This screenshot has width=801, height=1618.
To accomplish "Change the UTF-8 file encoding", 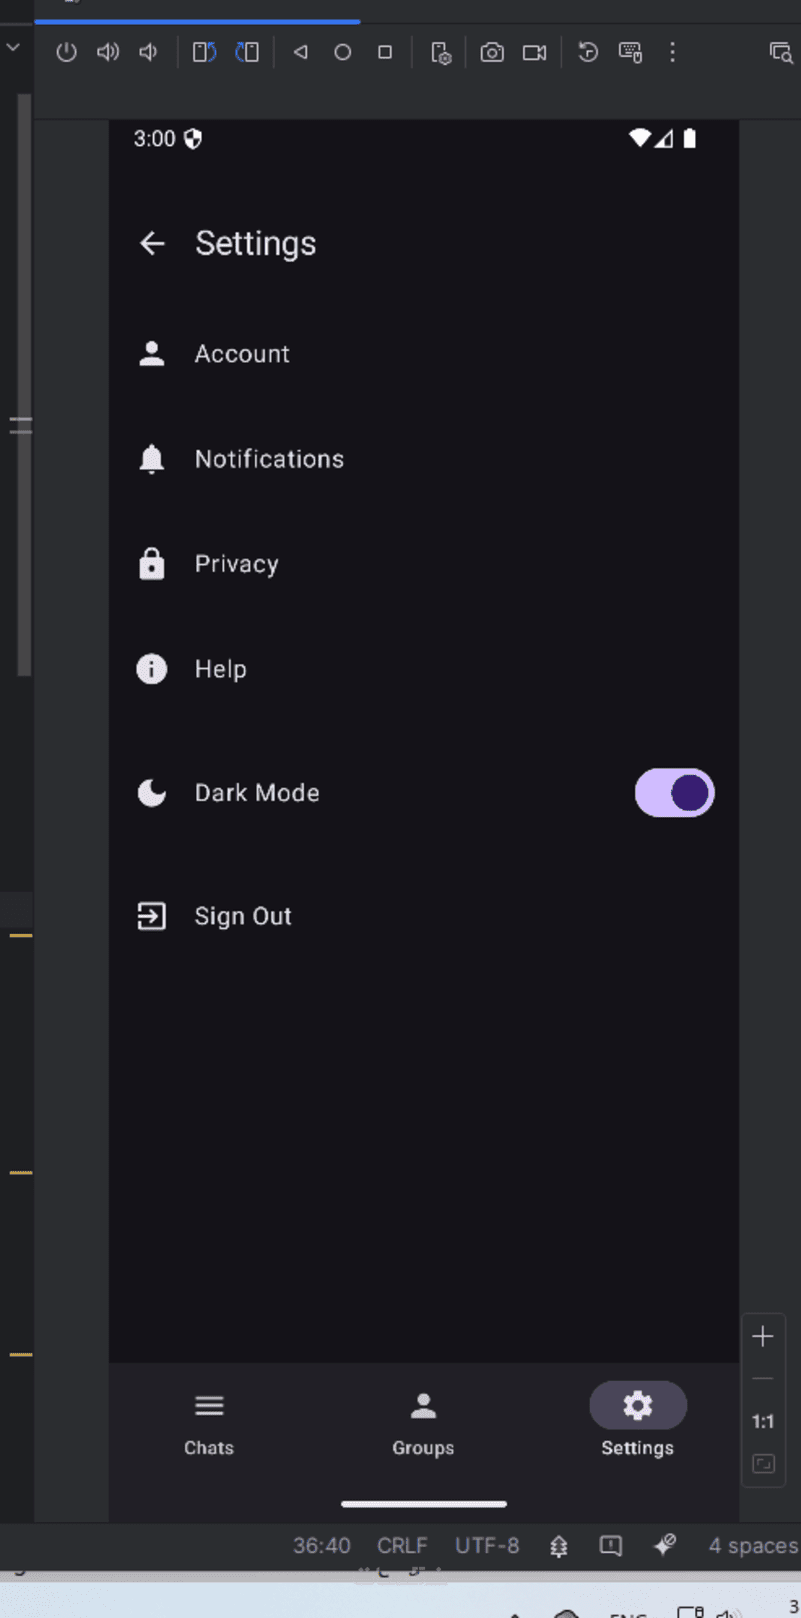I will [x=487, y=1545].
